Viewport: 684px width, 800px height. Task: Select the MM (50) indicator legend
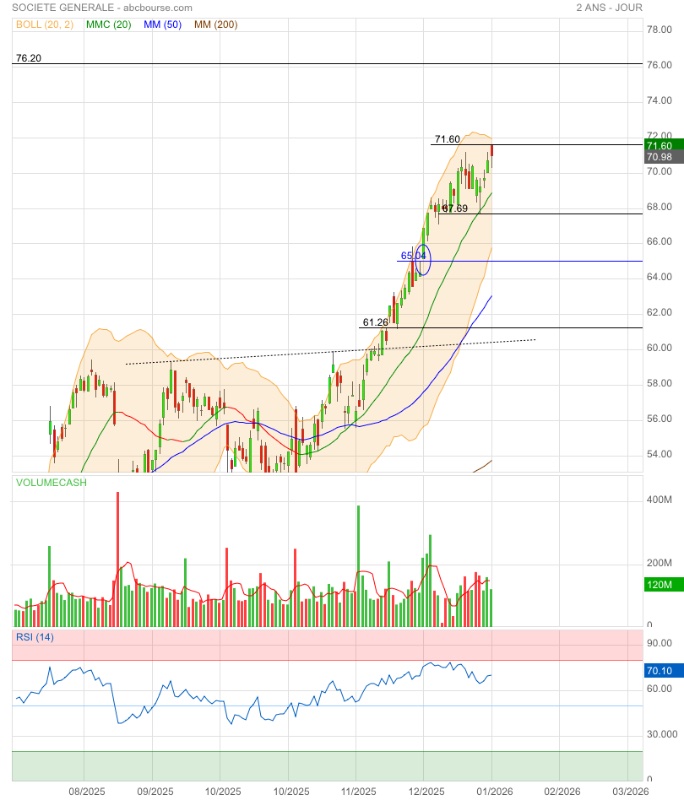click(162, 24)
